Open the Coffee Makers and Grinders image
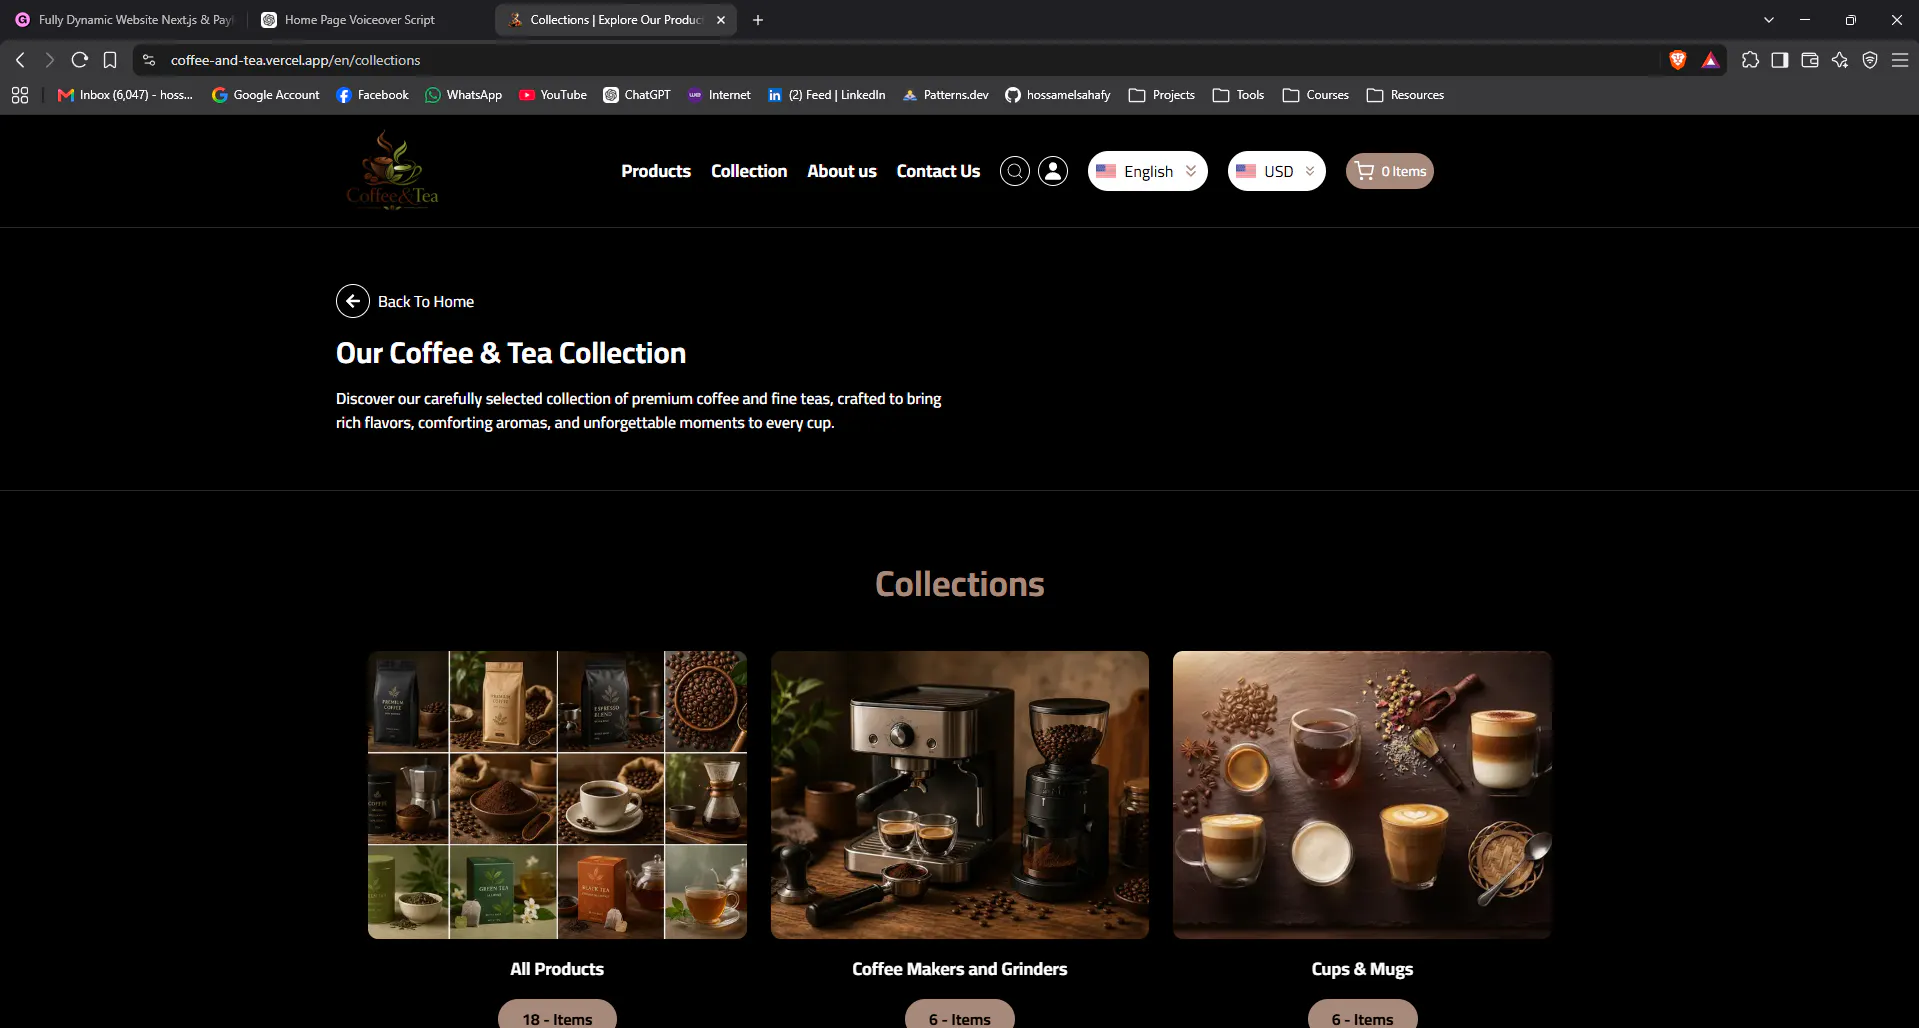This screenshot has width=1919, height=1028. coord(960,795)
